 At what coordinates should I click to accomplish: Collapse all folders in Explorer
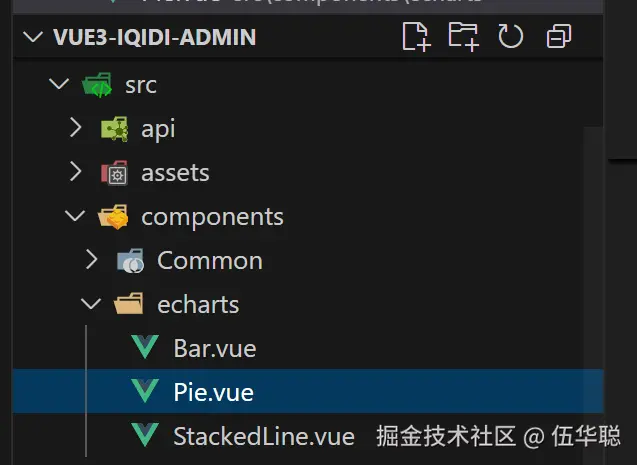point(559,38)
